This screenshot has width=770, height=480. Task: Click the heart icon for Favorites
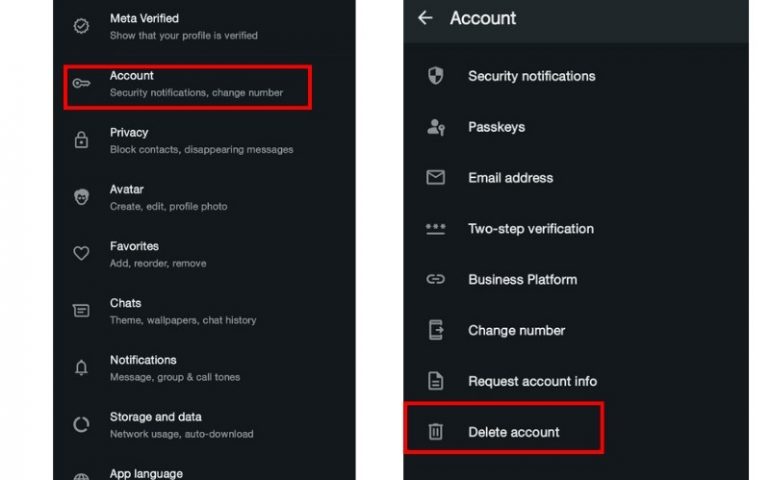(81, 254)
